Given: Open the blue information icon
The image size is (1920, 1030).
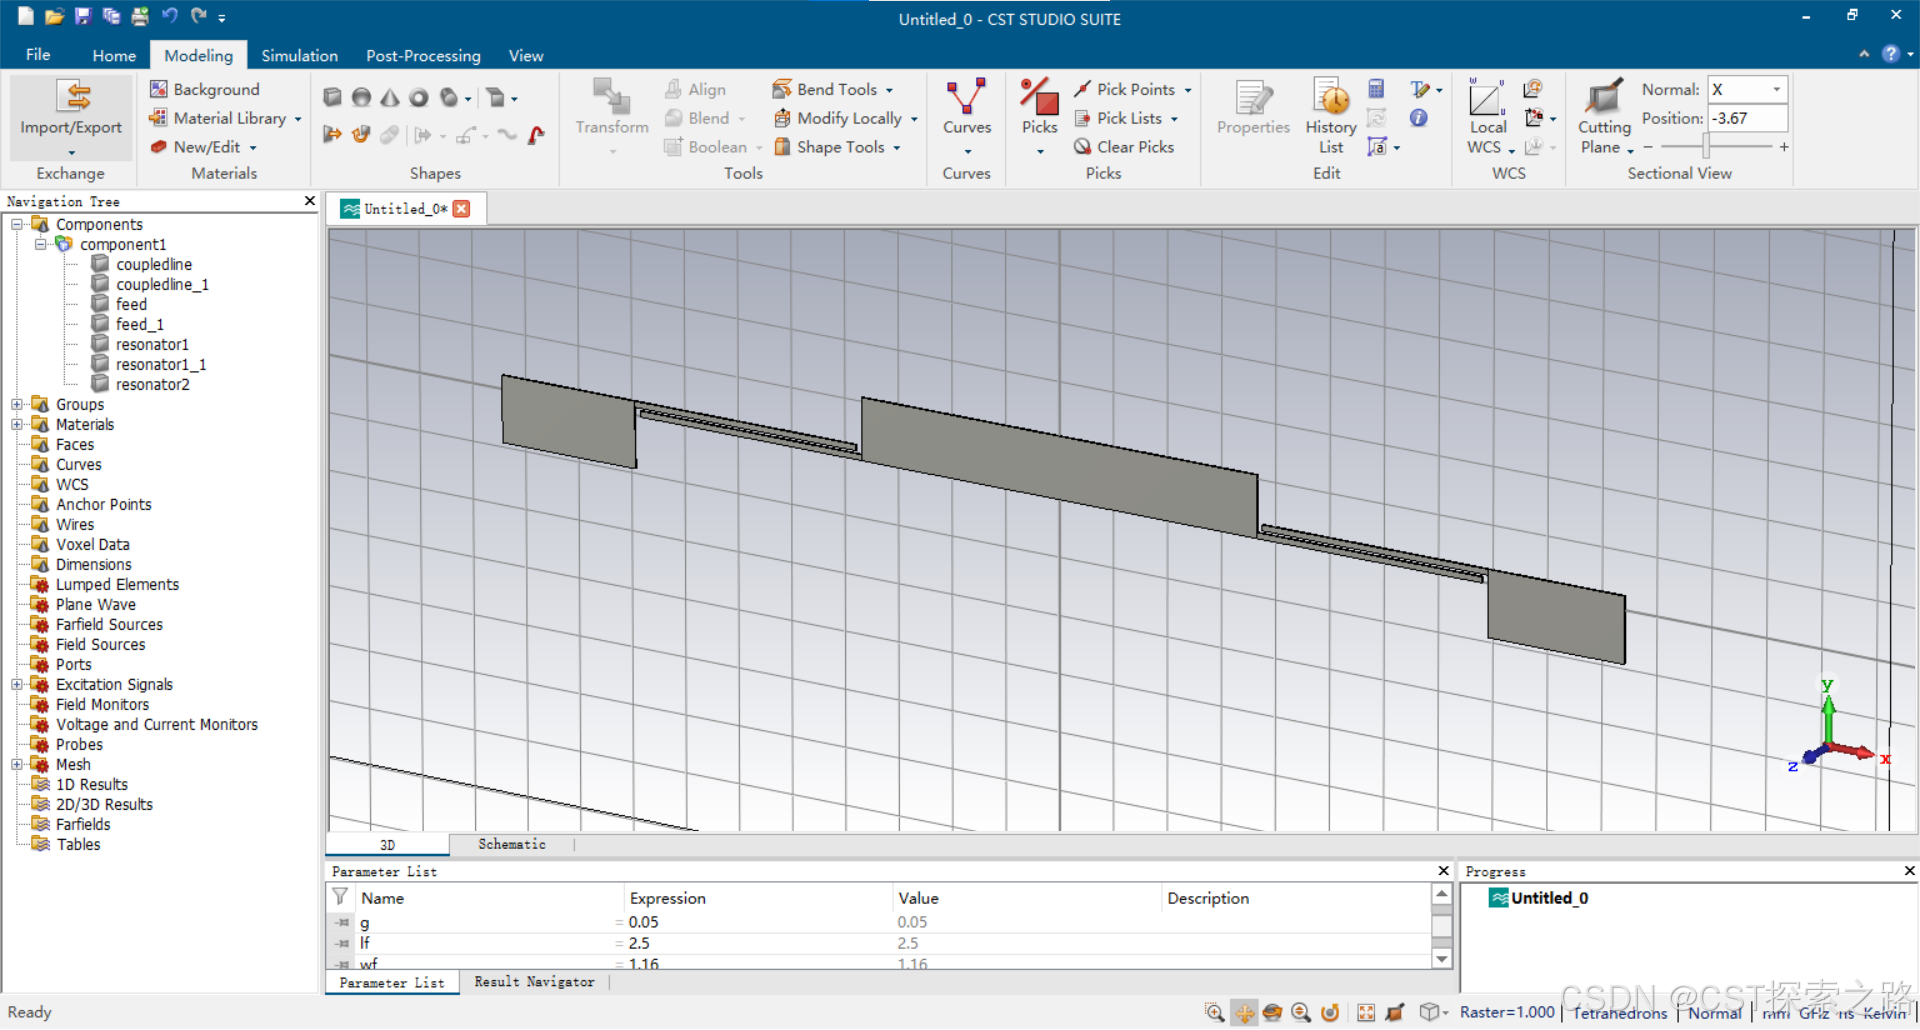Looking at the screenshot, I should [x=1418, y=118].
